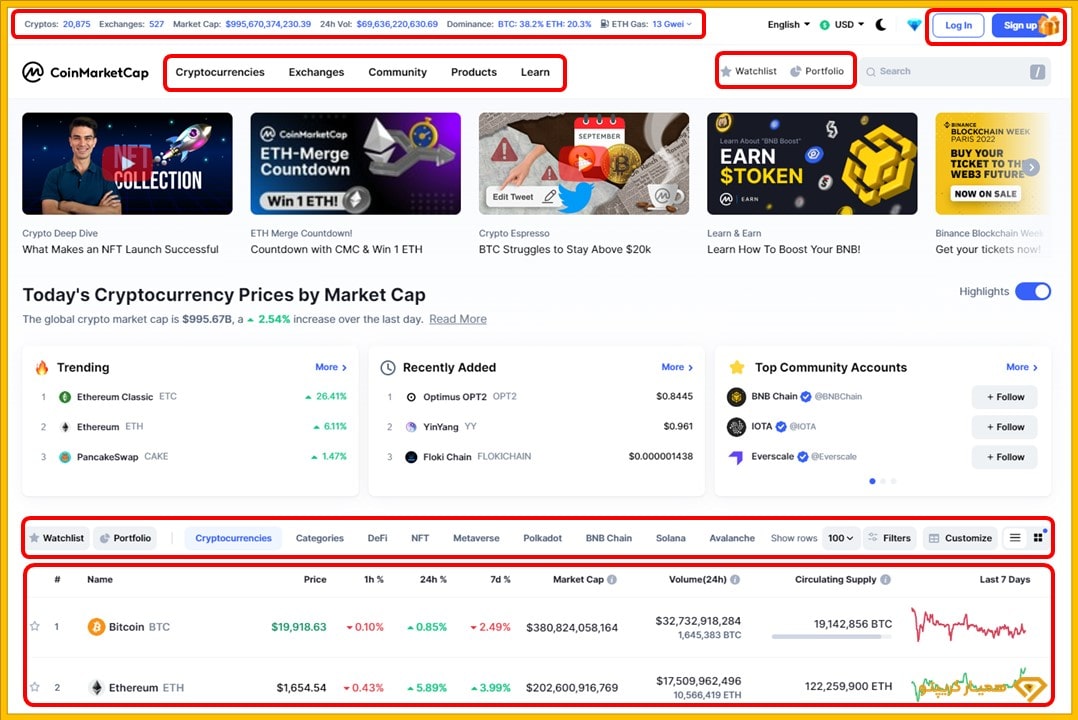Image resolution: width=1078 pixels, height=720 pixels.
Task: Follow the BNB Chain account
Action: click(1004, 397)
